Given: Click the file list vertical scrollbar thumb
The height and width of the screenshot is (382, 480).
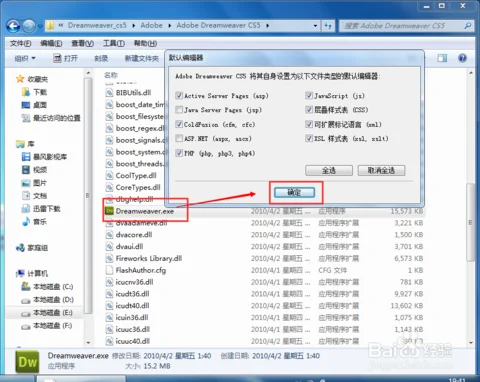Looking at the screenshot, I should point(470,222).
